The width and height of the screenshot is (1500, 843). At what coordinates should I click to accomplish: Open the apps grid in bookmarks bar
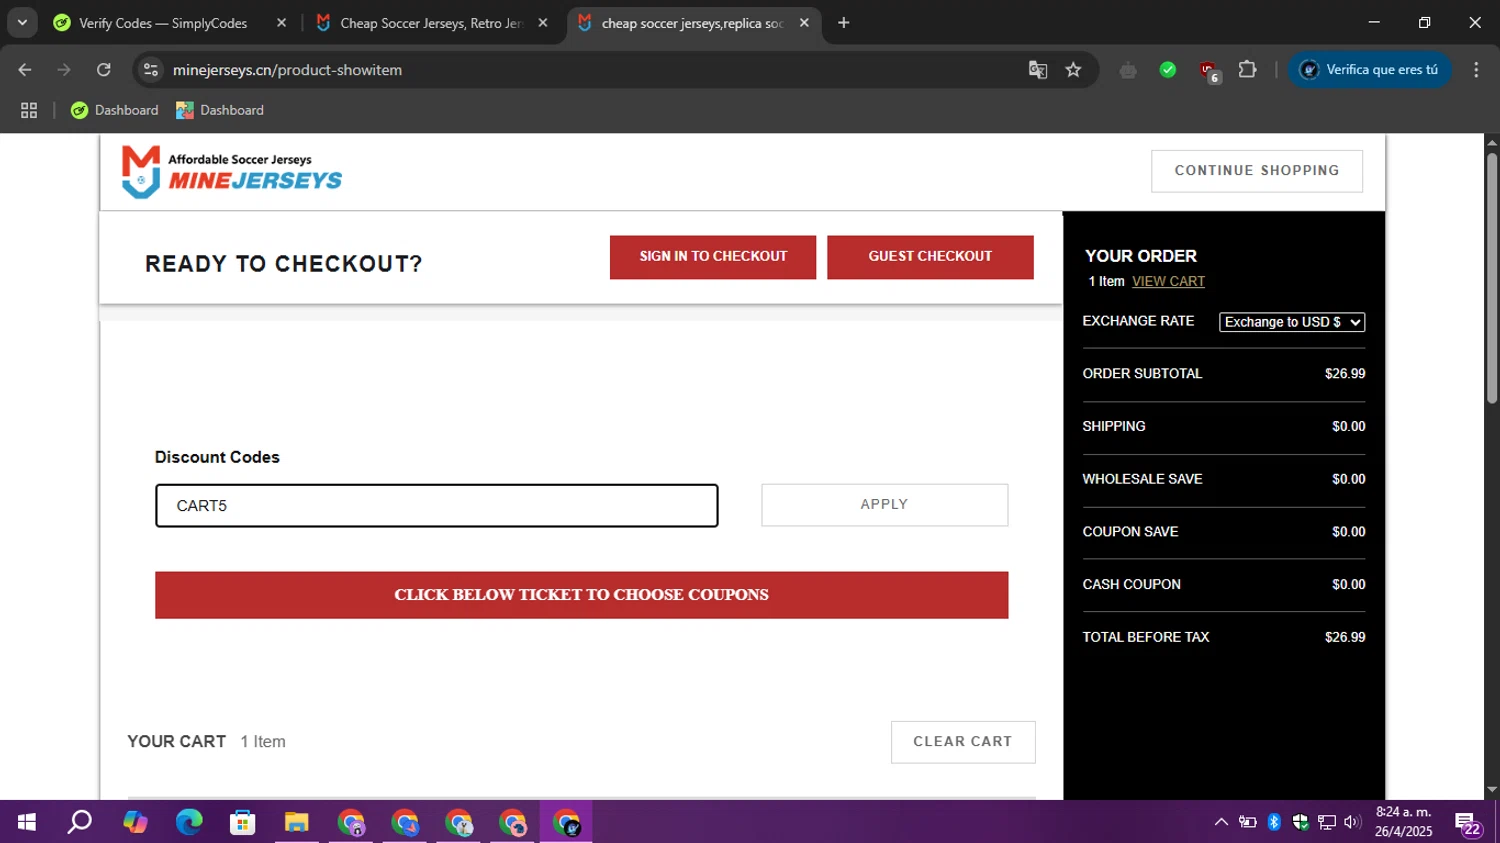coord(29,110)
